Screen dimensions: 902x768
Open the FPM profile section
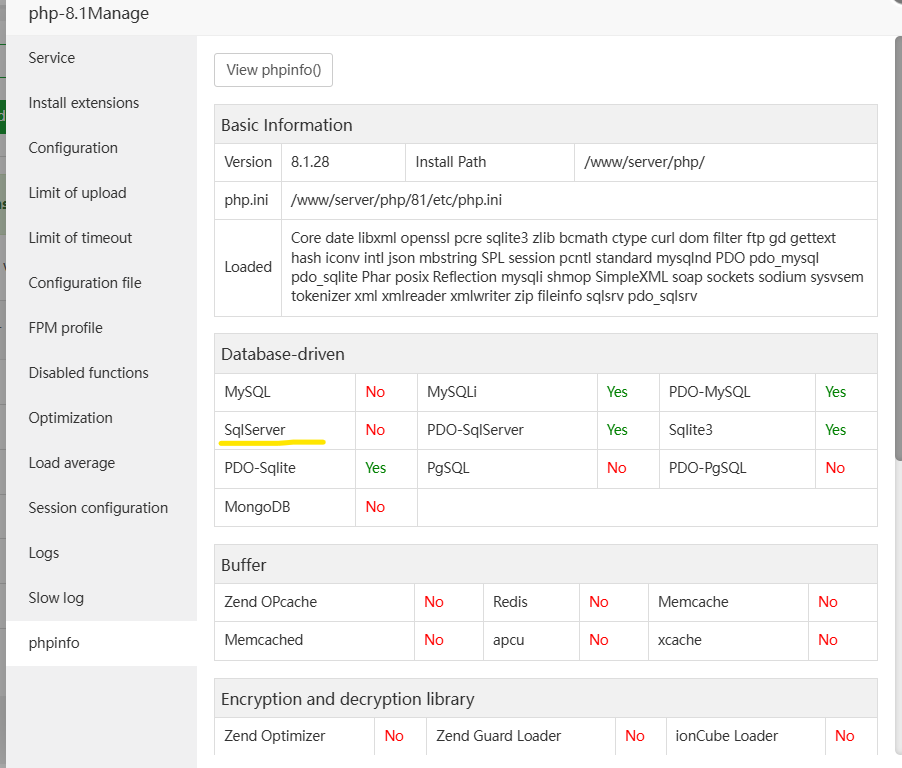coord(65,328)
